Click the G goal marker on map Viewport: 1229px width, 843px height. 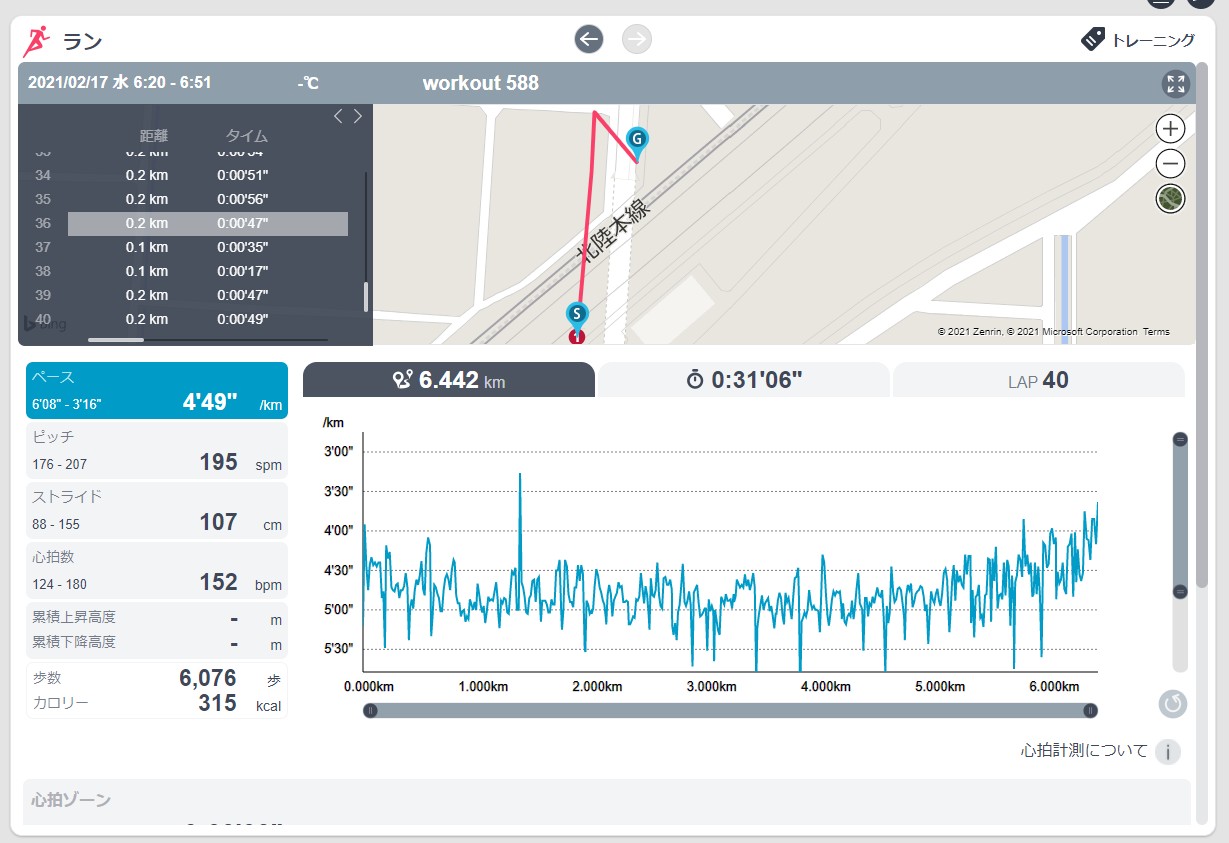636,143
